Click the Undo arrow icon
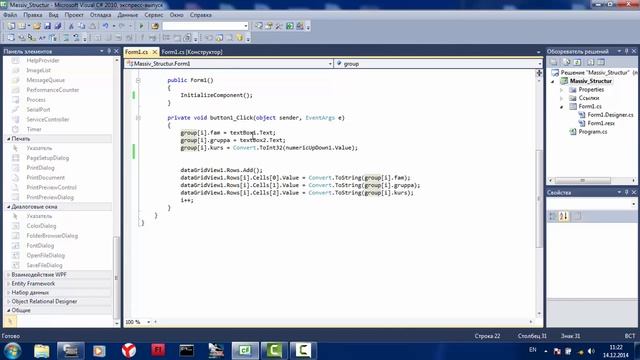Image resolution: width=640 pixels, height=360 pixels. pos(105,26)
